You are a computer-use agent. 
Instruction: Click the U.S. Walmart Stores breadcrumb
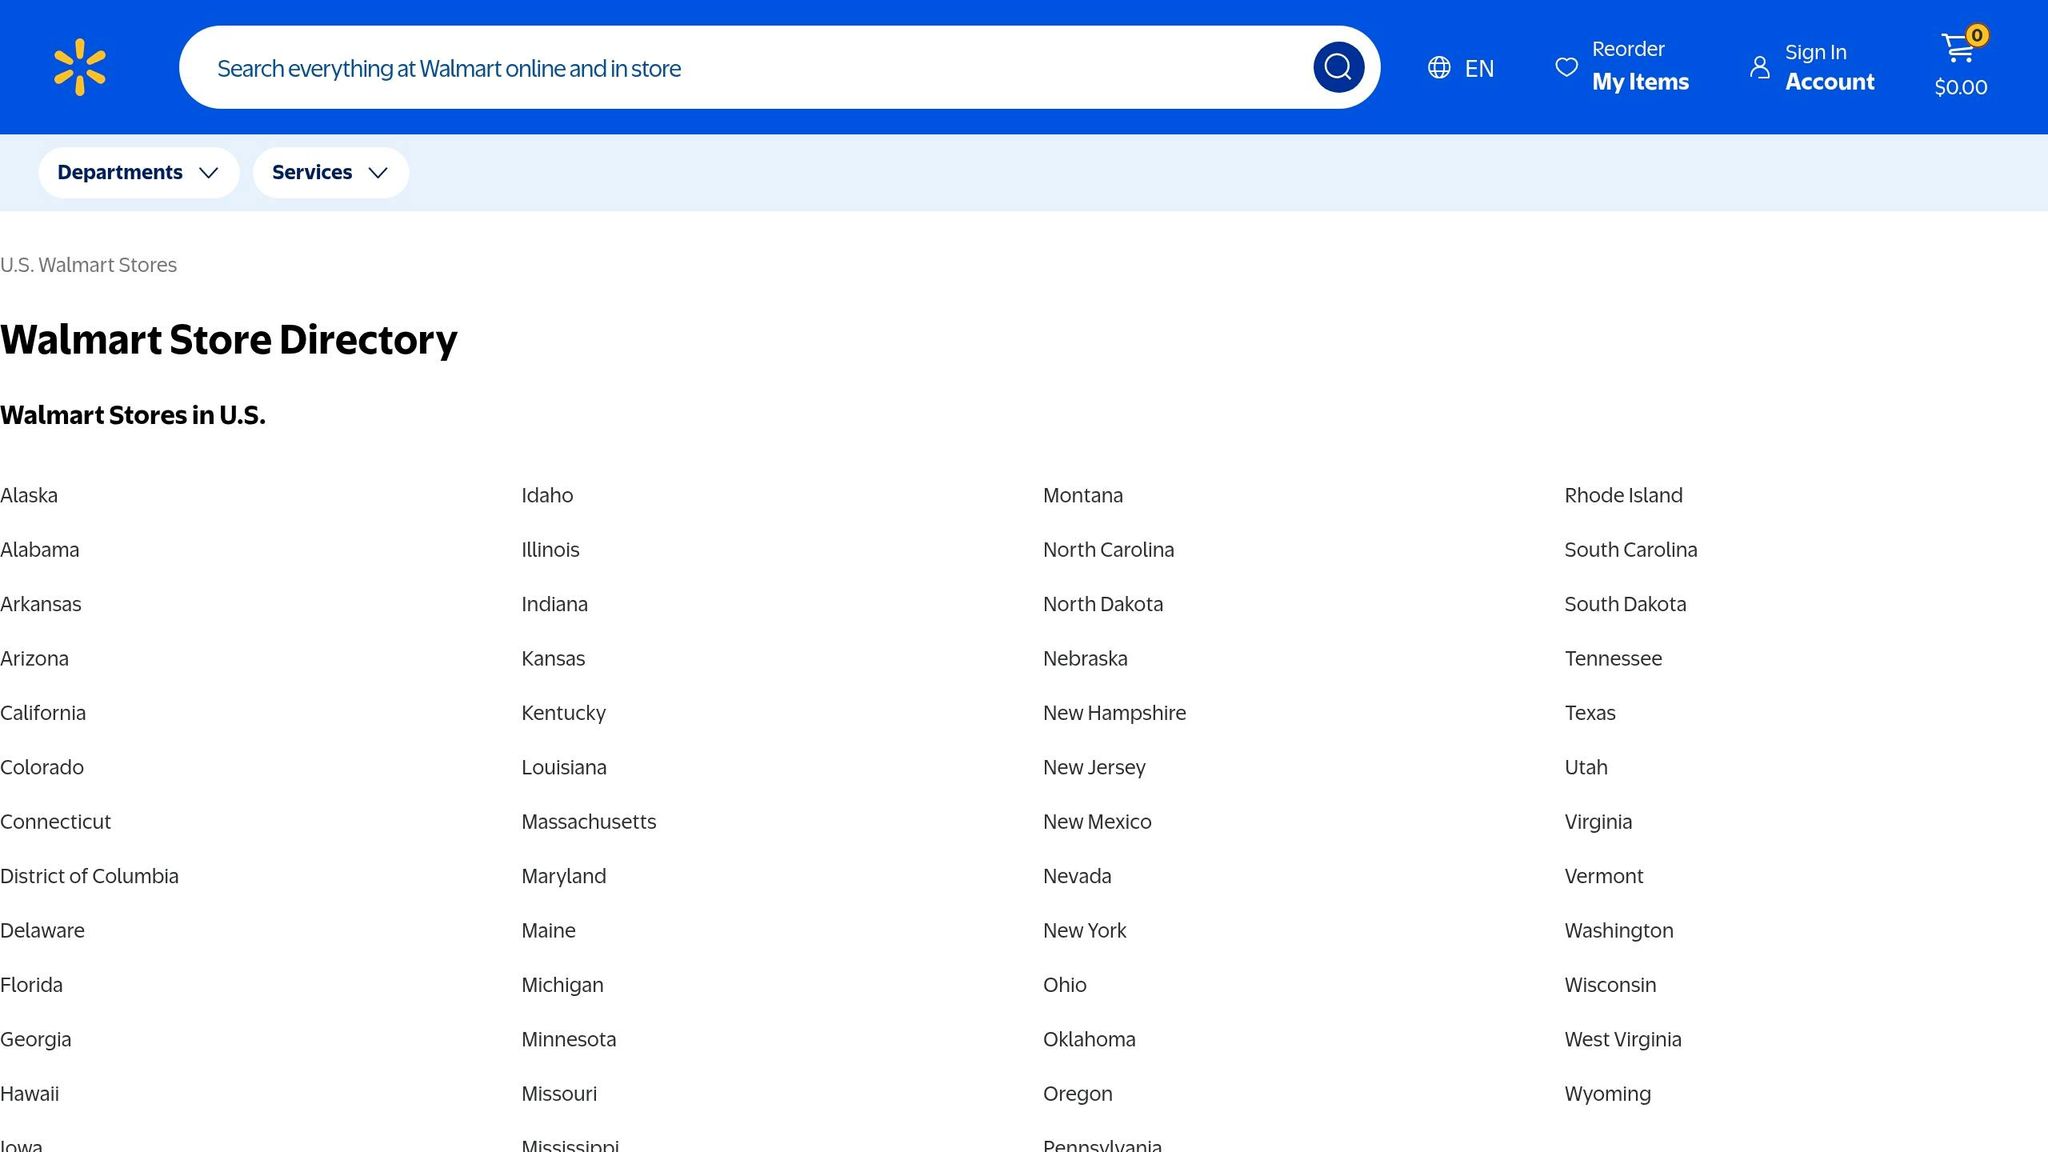(88, 265)
